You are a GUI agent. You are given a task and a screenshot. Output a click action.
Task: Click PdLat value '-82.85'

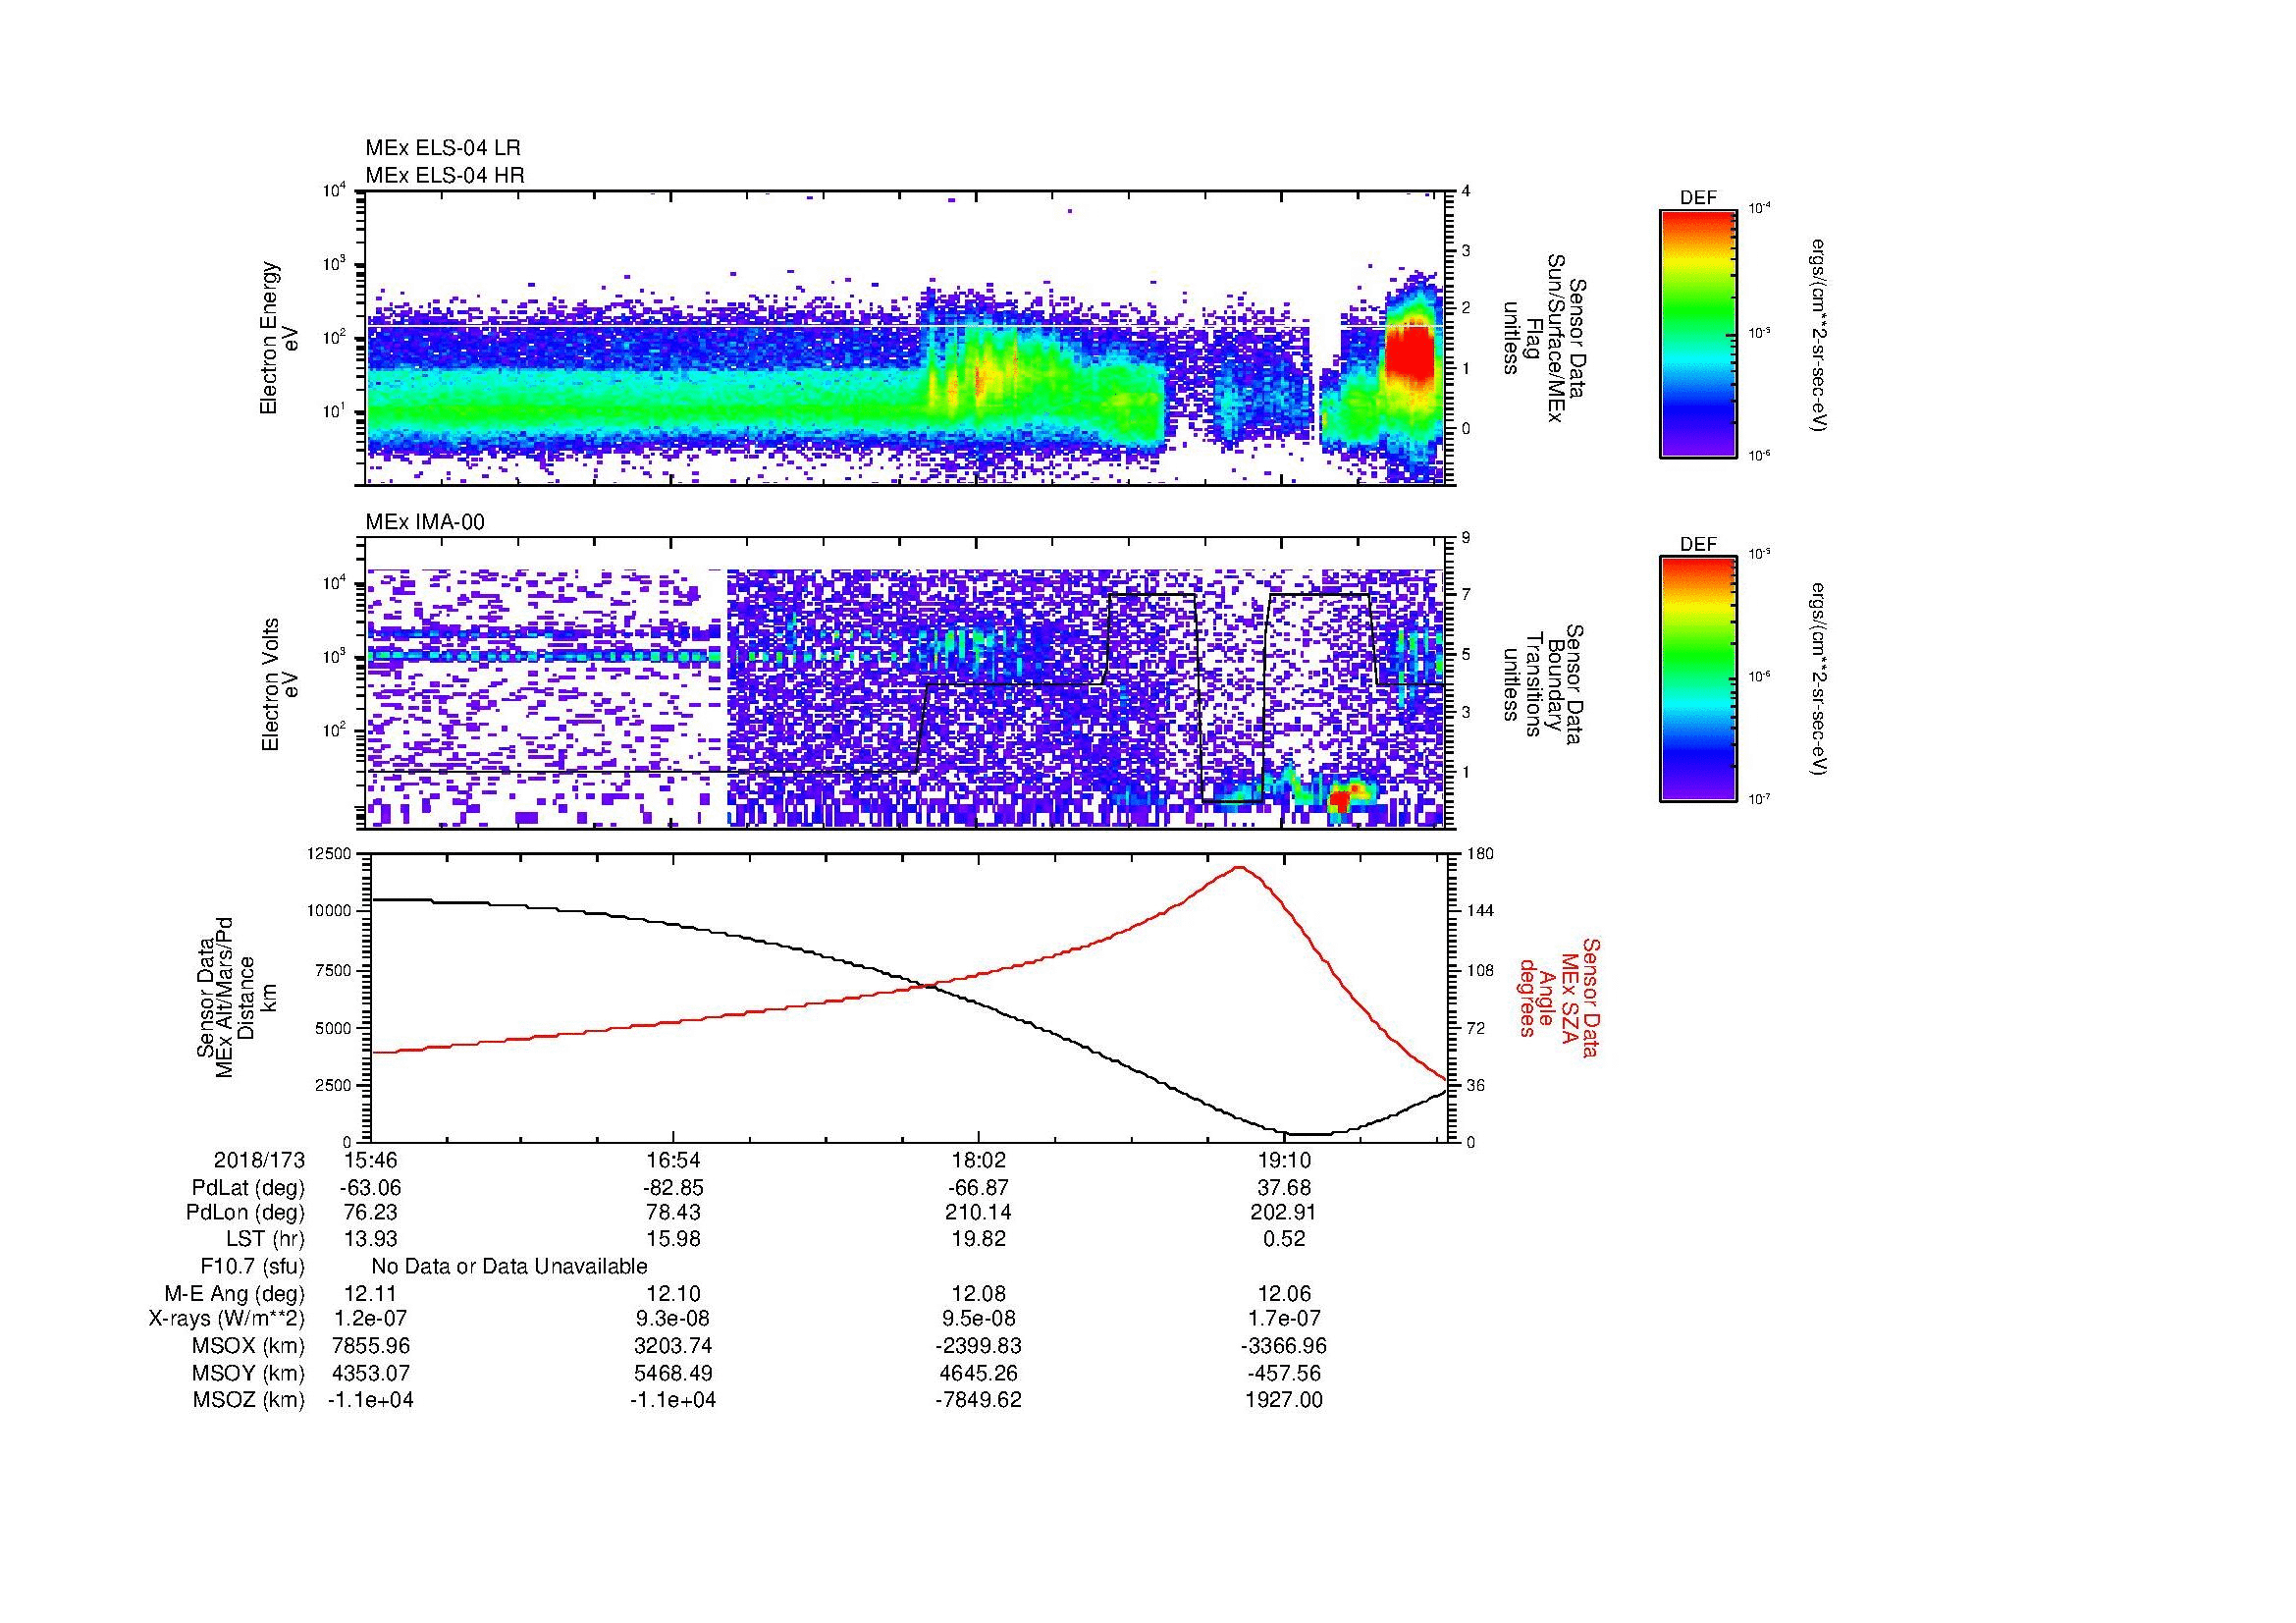[x=675, y=1188]
